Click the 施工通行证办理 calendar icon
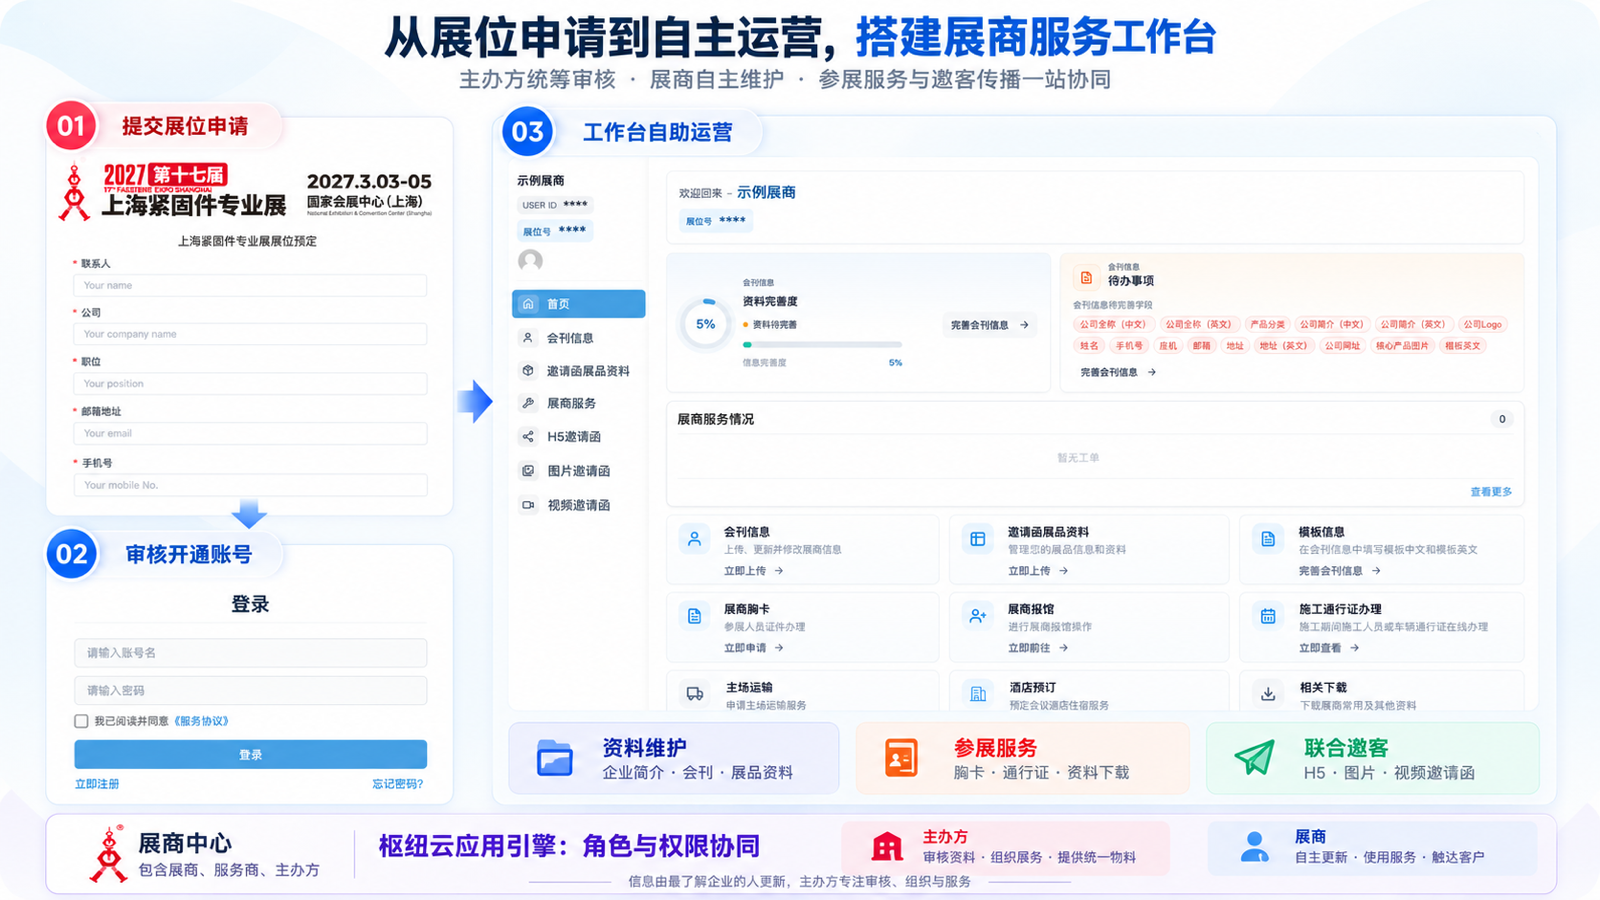This screenshot has height=900, width=1600. (x=1268, y=616)
